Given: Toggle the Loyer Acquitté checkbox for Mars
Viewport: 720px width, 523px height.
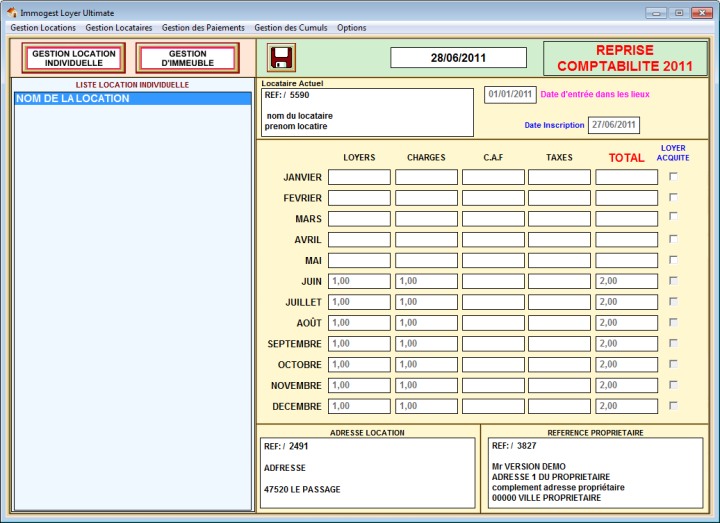Looking at the screenshot, I should click(673, 218).
